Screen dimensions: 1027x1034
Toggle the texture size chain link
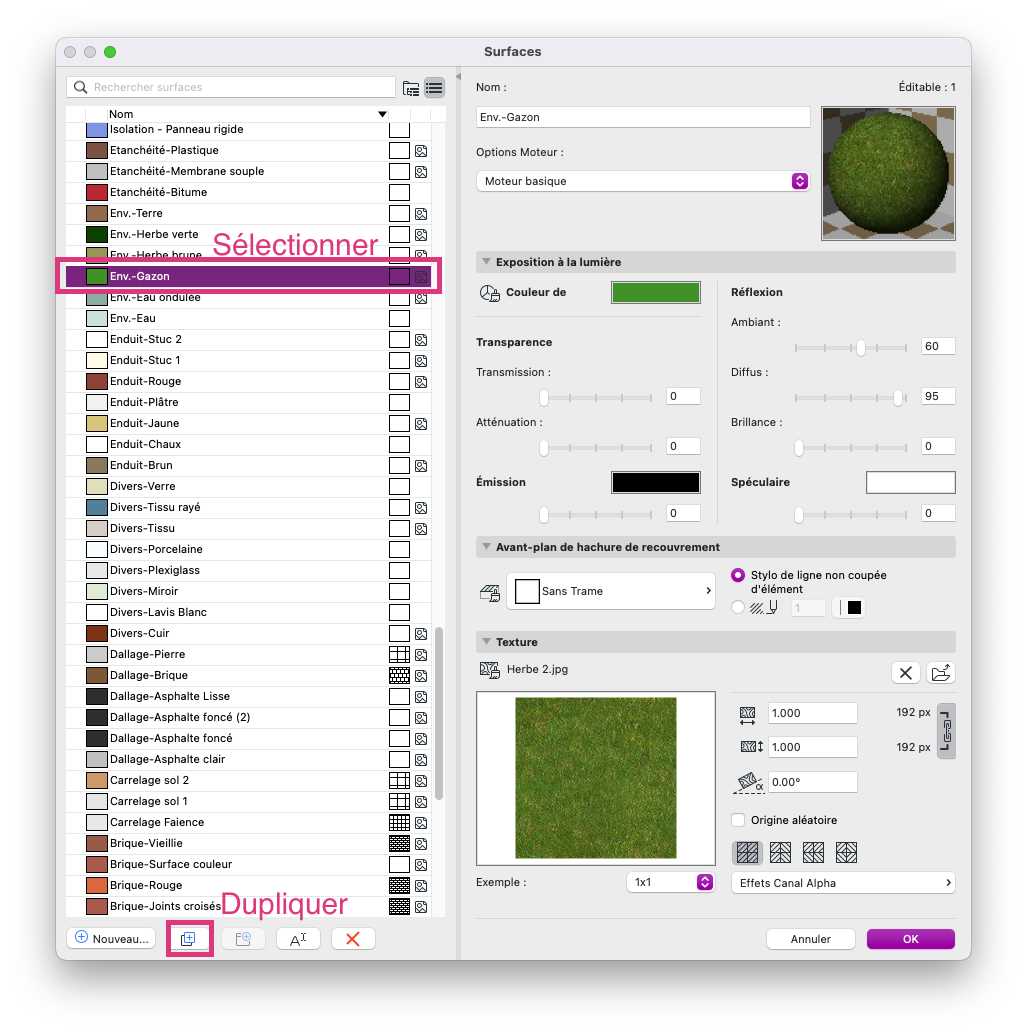(x=947, y=731)
